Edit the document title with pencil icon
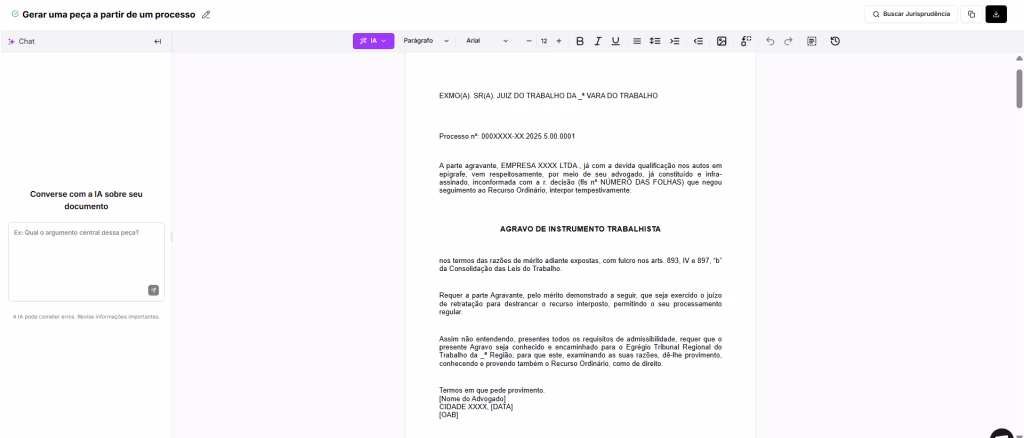The width and height of the screenshot is (1024, 438). (x=206, y=14)
